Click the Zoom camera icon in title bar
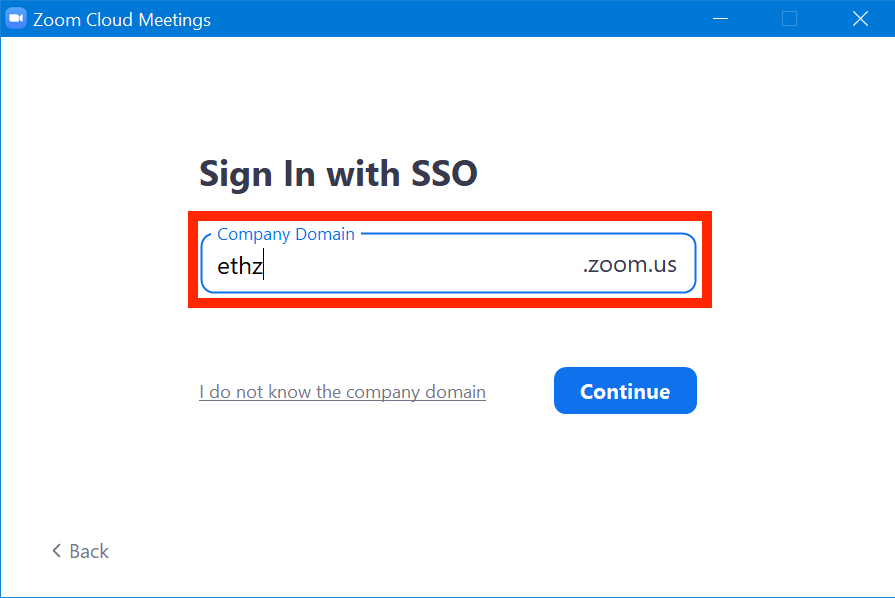This screenshot has width=895, height=598. (16, 18)
